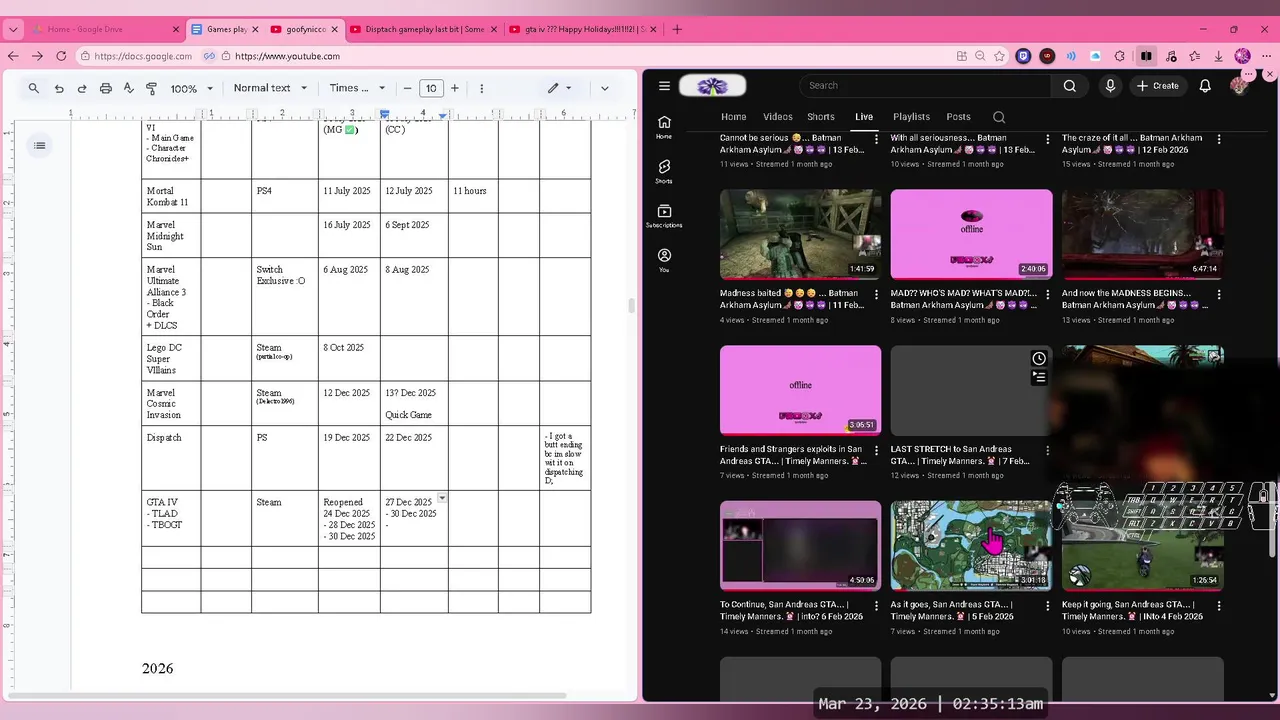Open channel Posts tab

pos(958,117)
